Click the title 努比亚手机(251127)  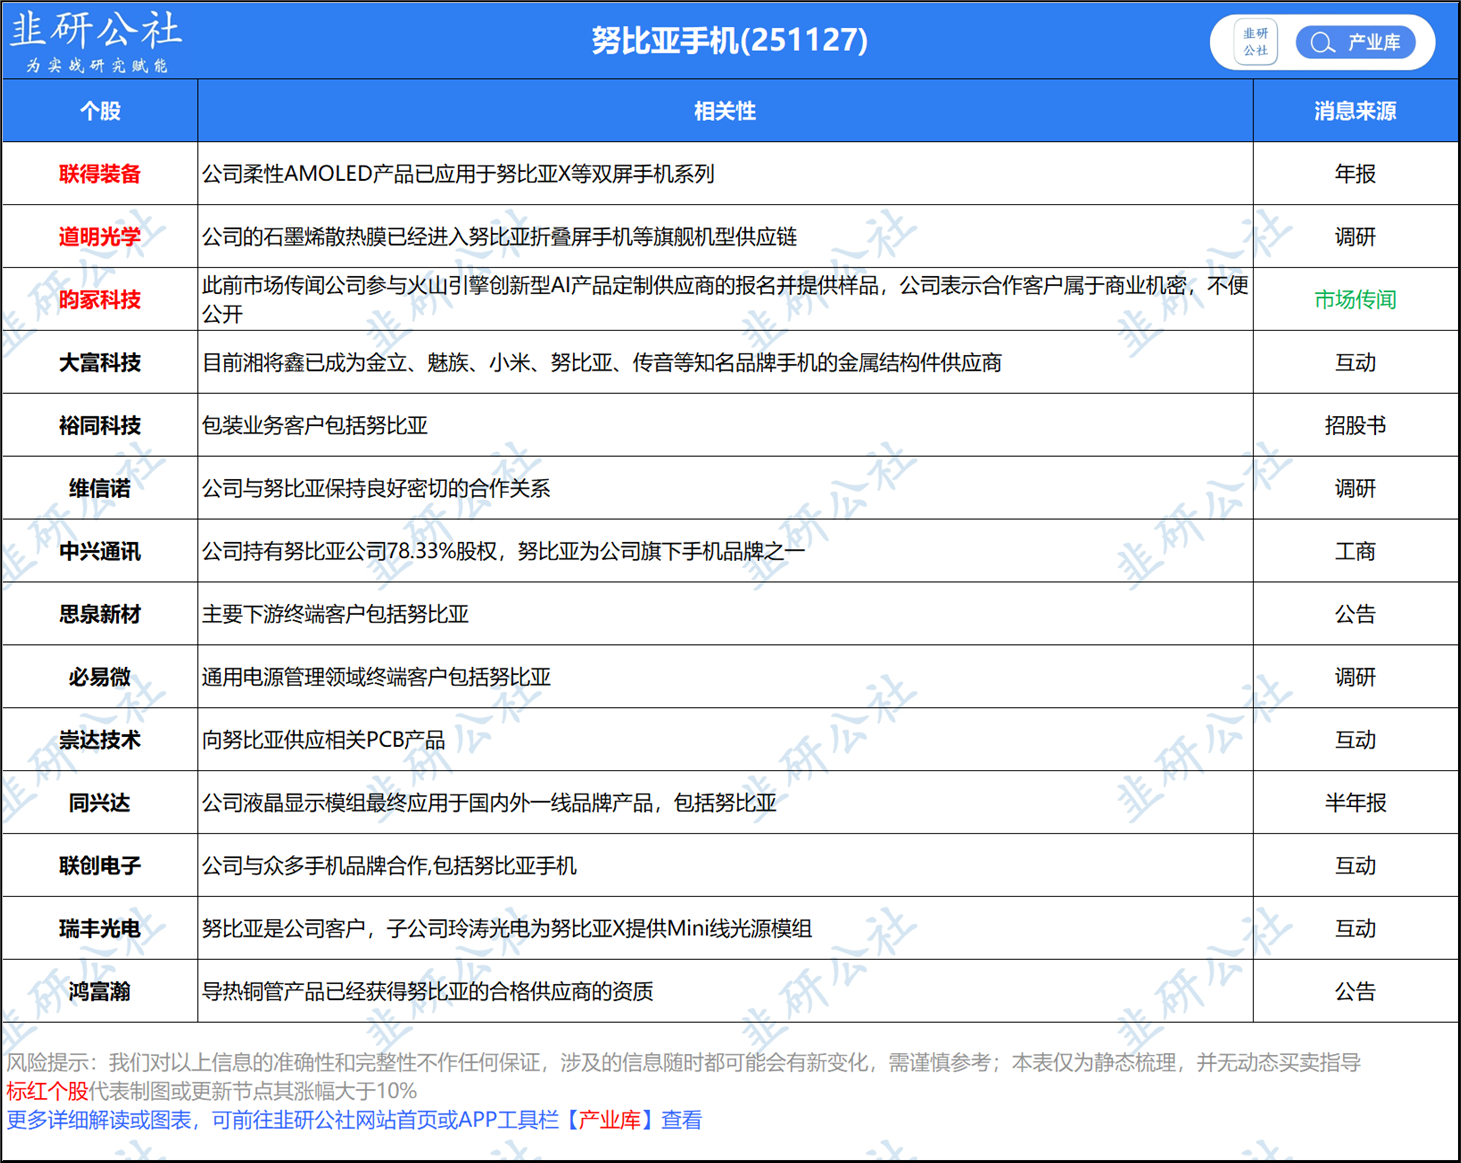pyautogui.click(x=729, y=40)
